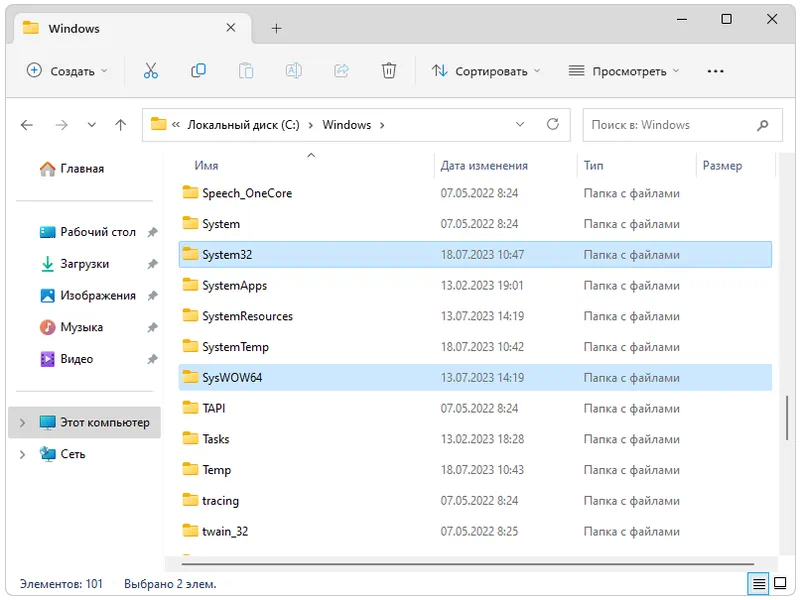Open the Просмотреть dropdown
Viewport: 800px width, 600px height.
[x=624, y=71]
